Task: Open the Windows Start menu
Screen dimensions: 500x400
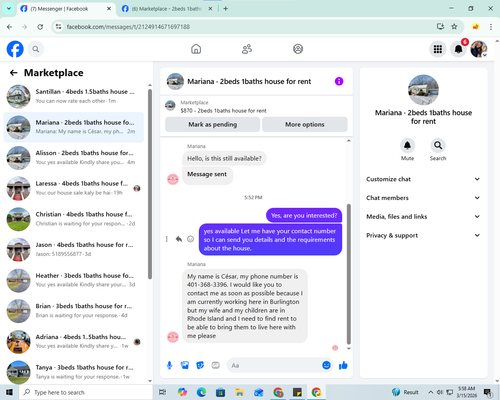Action: [9, 392]
